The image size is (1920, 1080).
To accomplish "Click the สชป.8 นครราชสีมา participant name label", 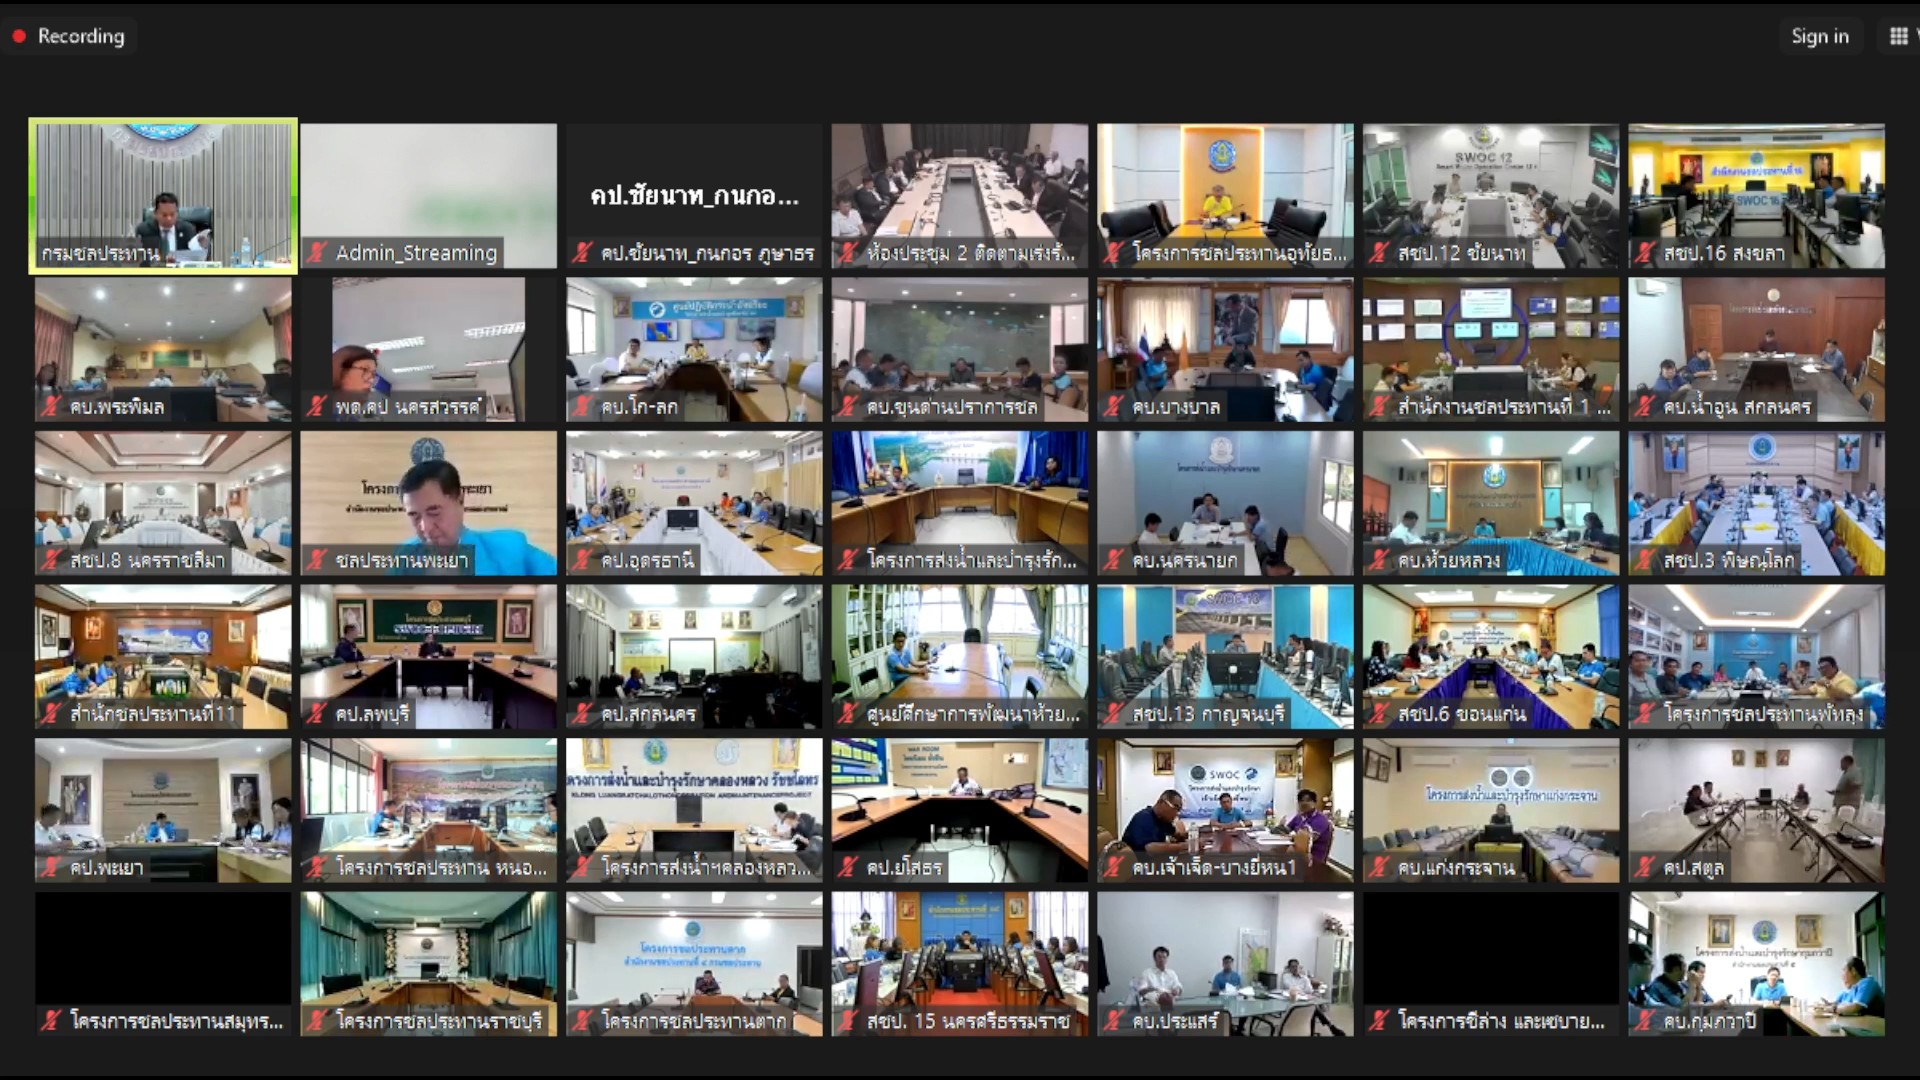I will point(147,561).
